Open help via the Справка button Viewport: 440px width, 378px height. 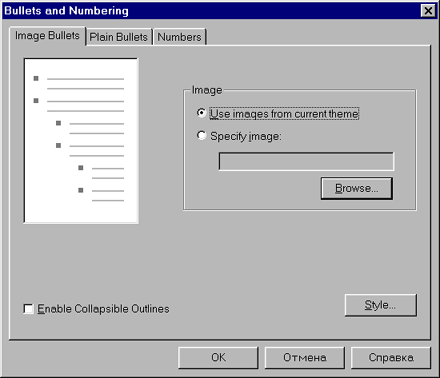pos(391,358)
